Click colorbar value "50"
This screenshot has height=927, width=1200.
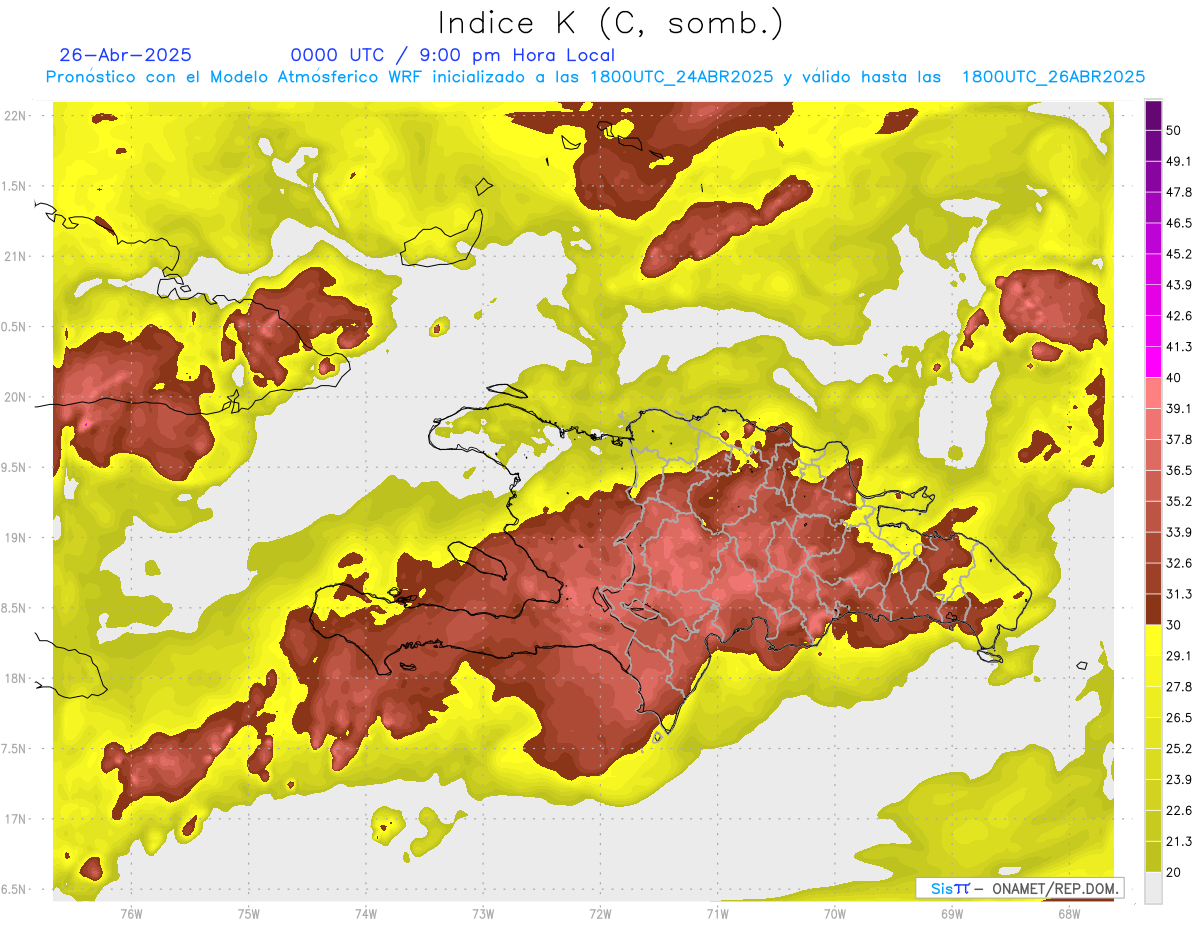pos(1175,130)
